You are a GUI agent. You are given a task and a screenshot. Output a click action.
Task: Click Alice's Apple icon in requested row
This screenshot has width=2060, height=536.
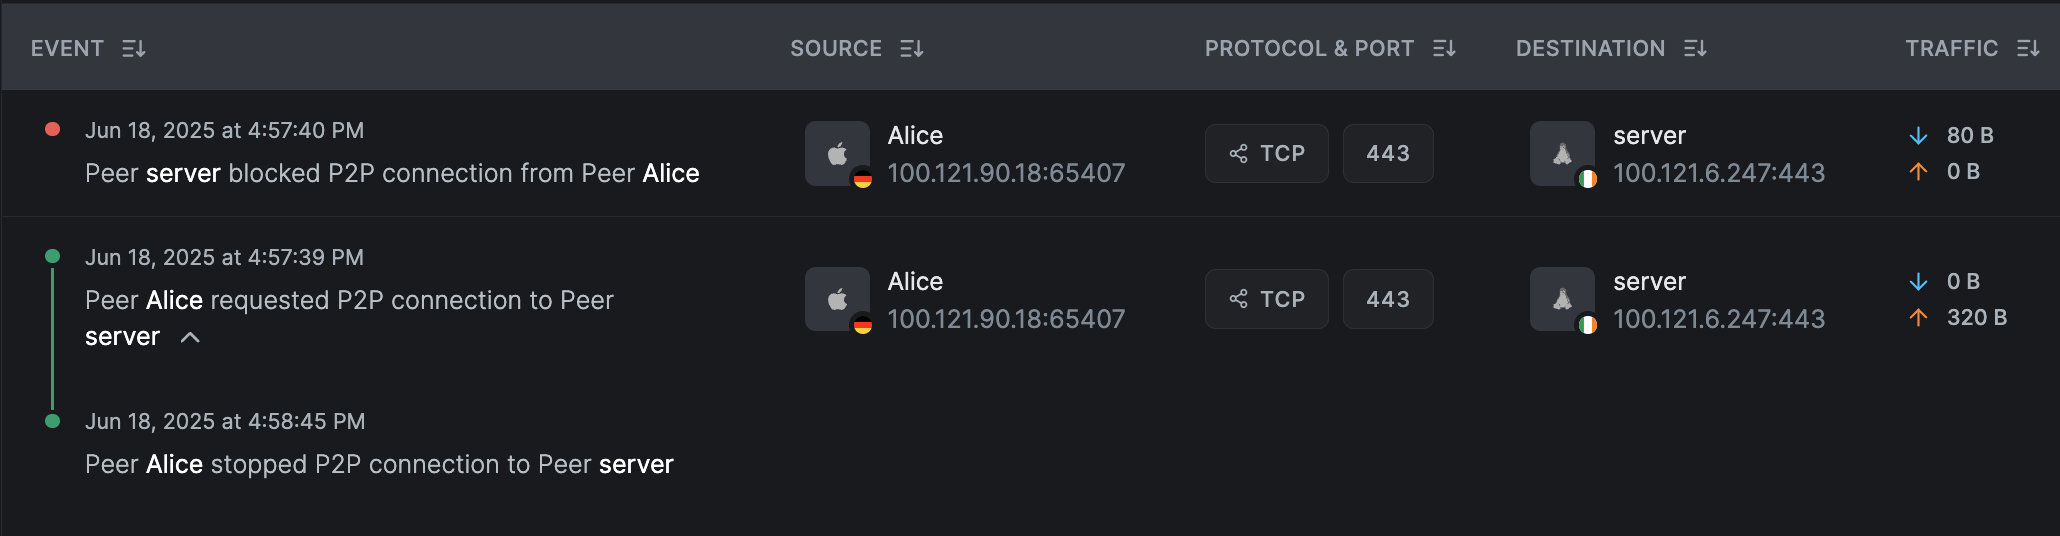(837, 299)
